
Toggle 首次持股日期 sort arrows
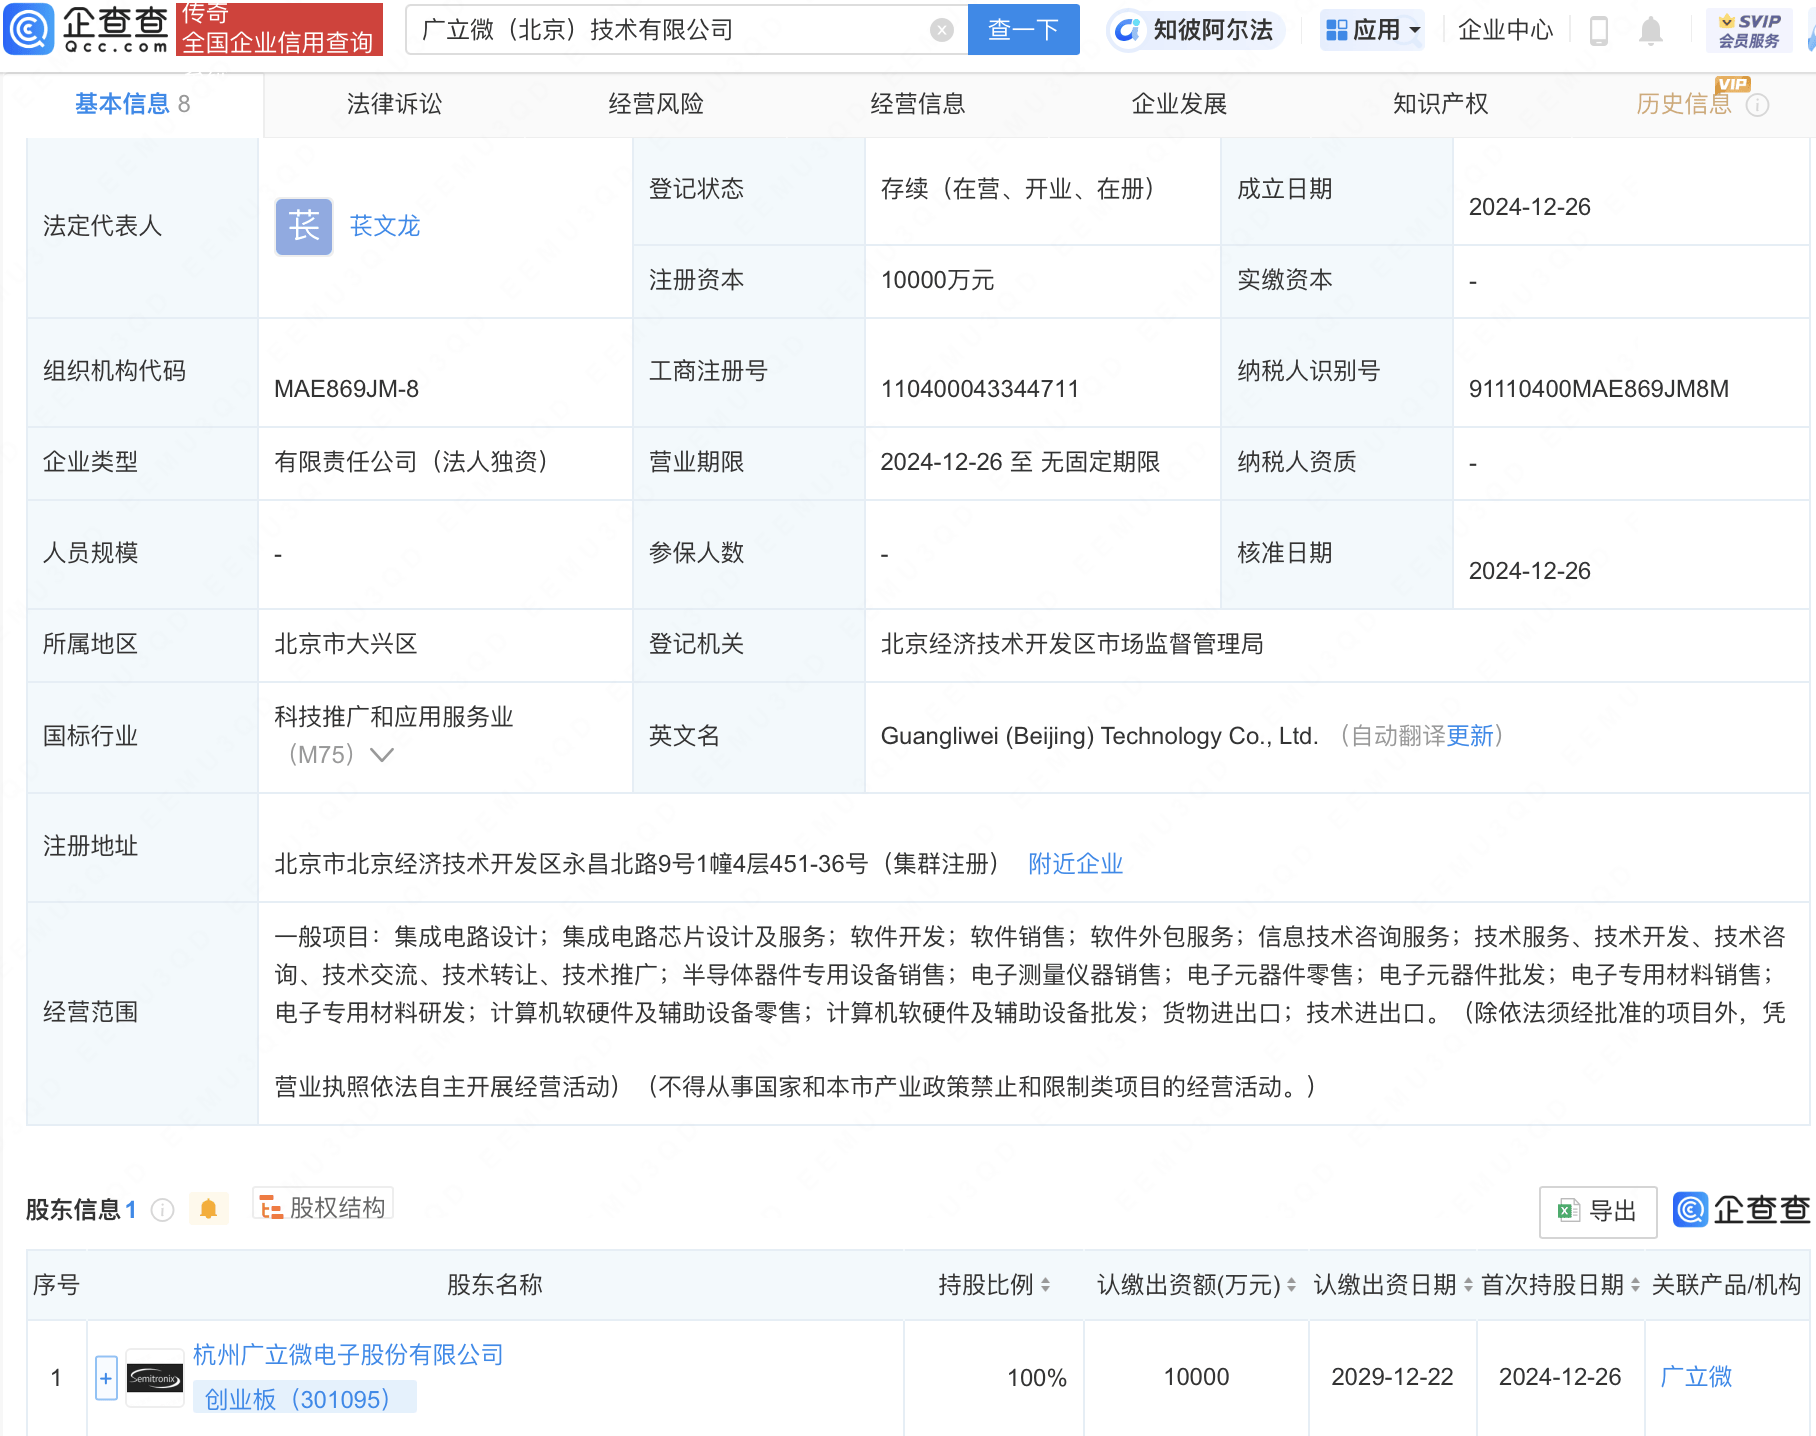[1634, 1285]
